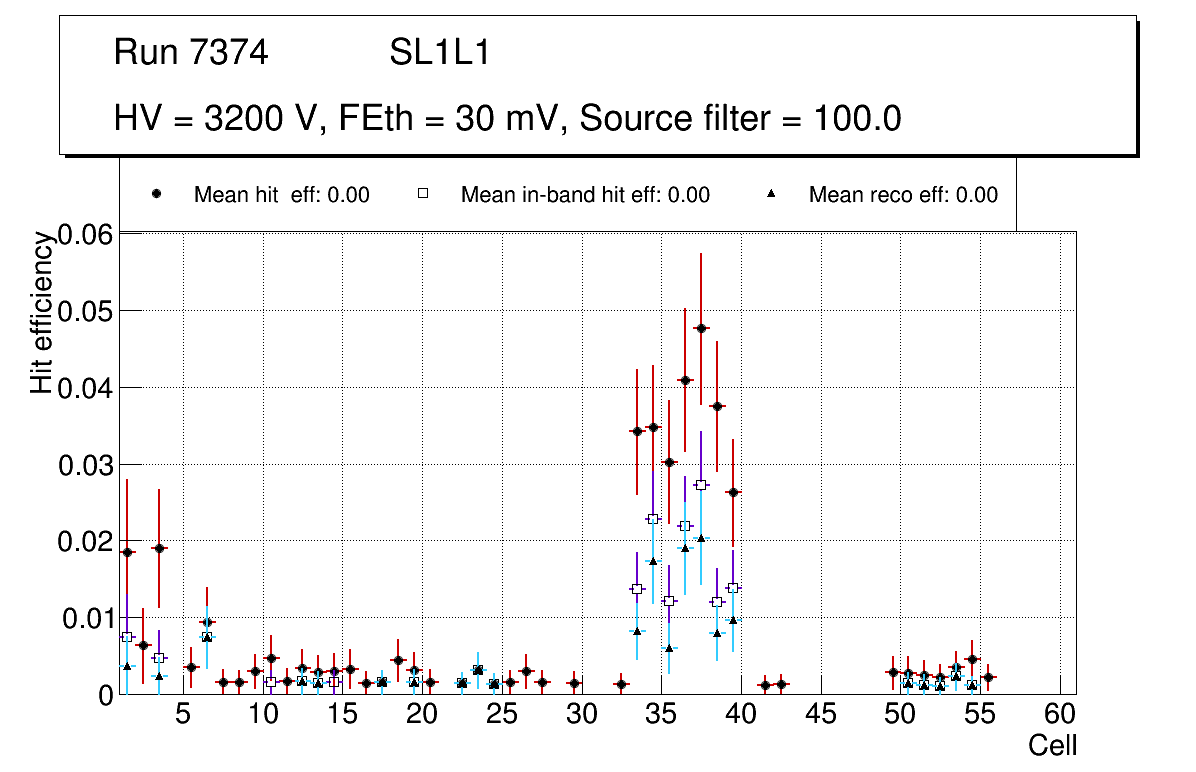Image resolution: width=1196 pixels, height=772 pixels.
Task: Click the black triangle legend marker
Action: coord(771,194)
